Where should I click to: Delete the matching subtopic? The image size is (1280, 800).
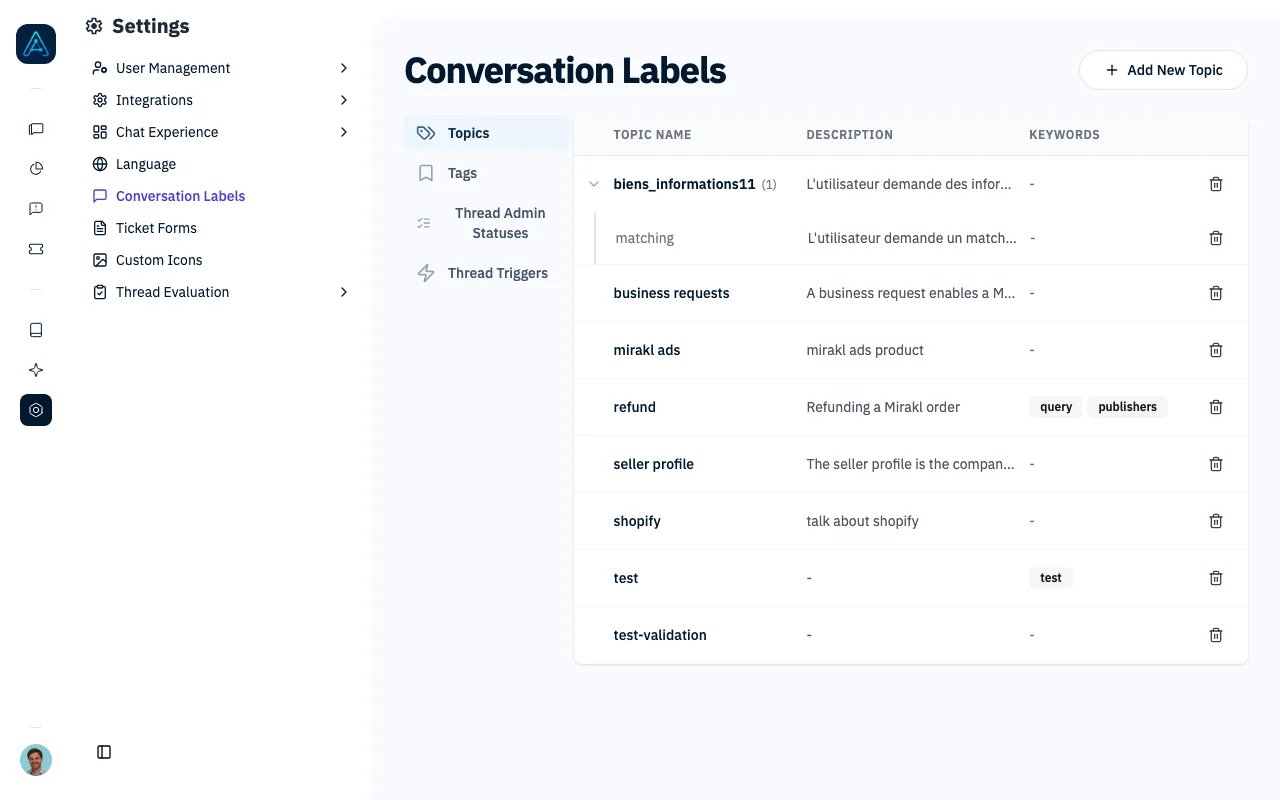[x=1216, y=238]
